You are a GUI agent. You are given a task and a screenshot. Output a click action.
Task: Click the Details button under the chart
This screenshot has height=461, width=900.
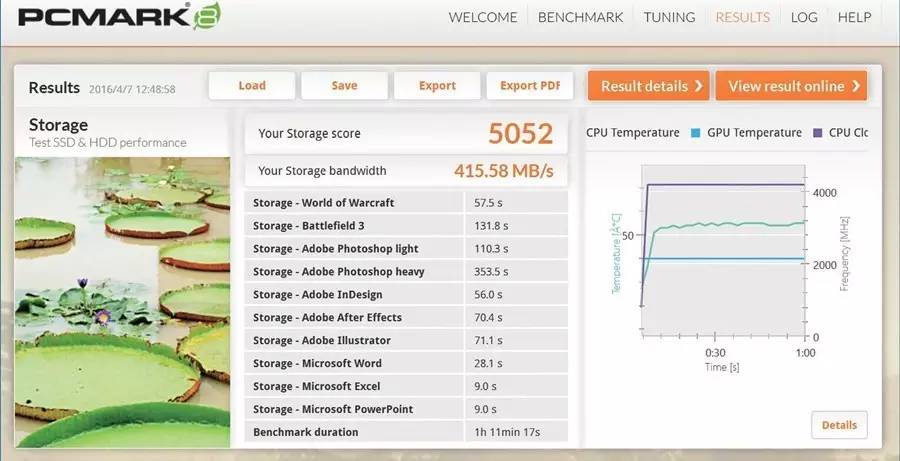point(839,425)
